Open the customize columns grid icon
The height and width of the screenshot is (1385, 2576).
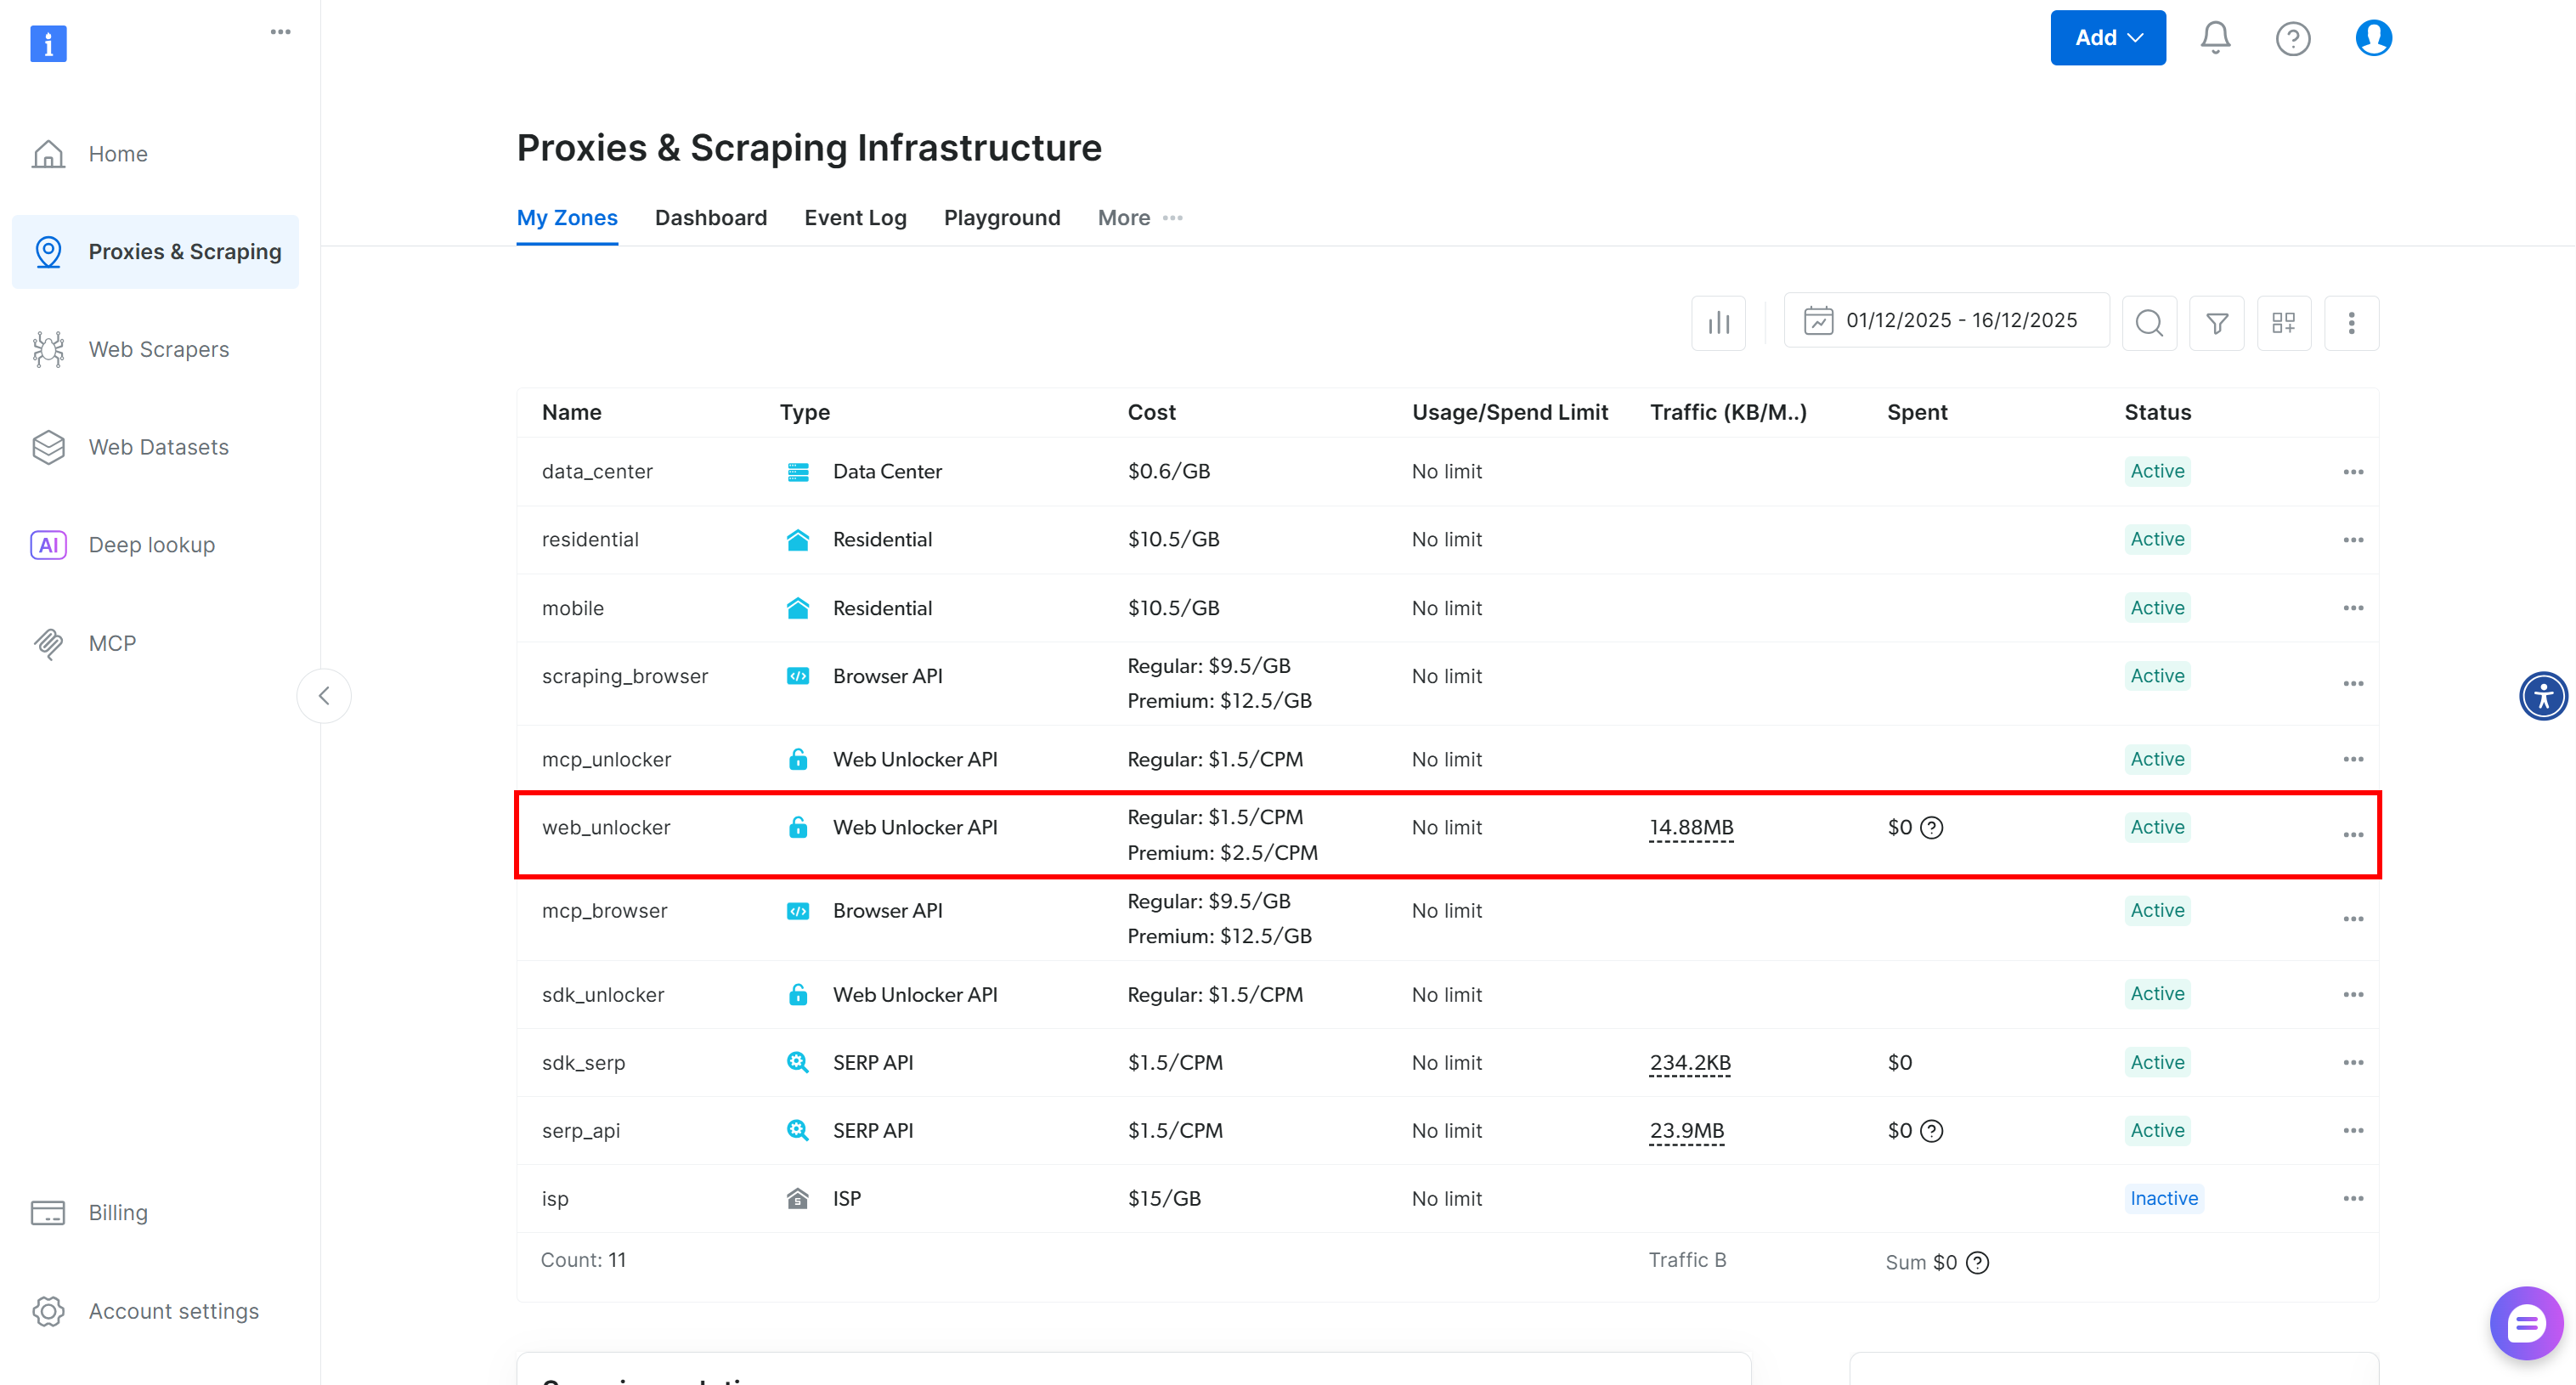point(2284,322)
